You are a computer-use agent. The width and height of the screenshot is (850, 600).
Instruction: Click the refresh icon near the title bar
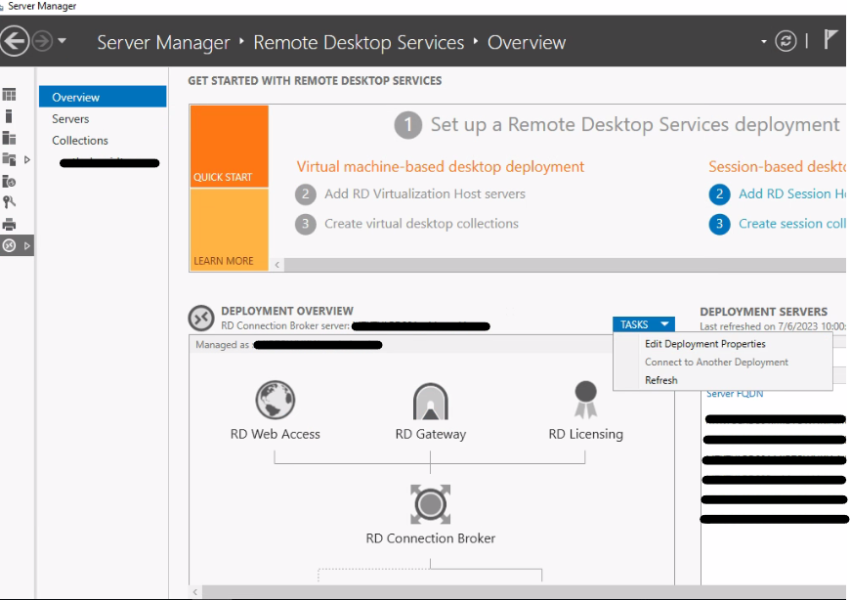(x=786, y=42)
